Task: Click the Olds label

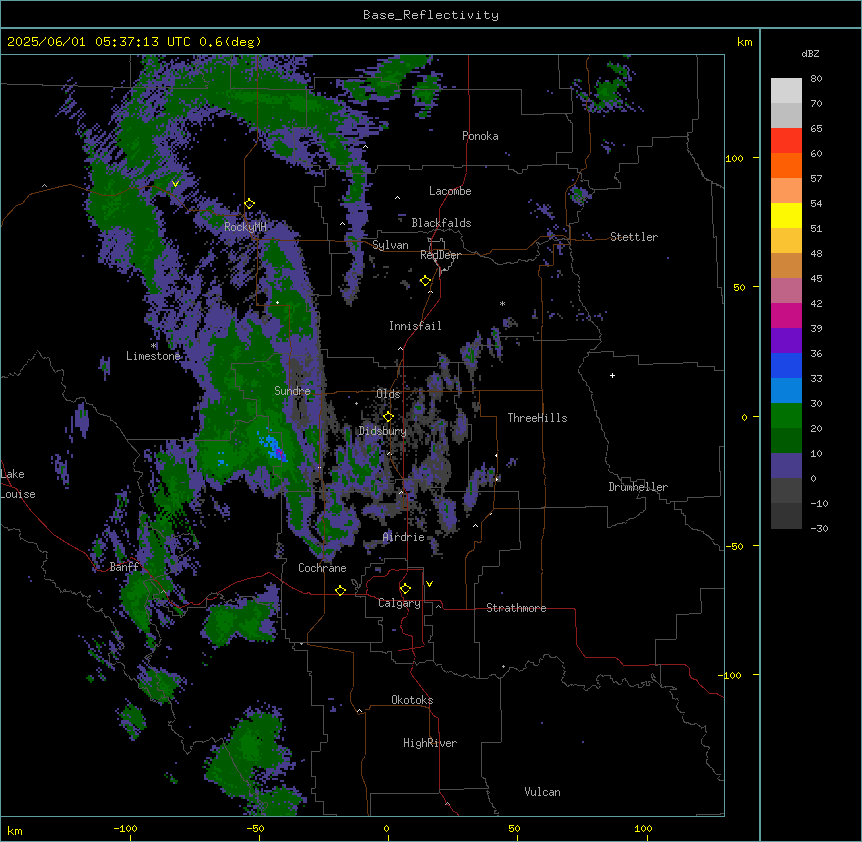Action: tap(388, 394)
